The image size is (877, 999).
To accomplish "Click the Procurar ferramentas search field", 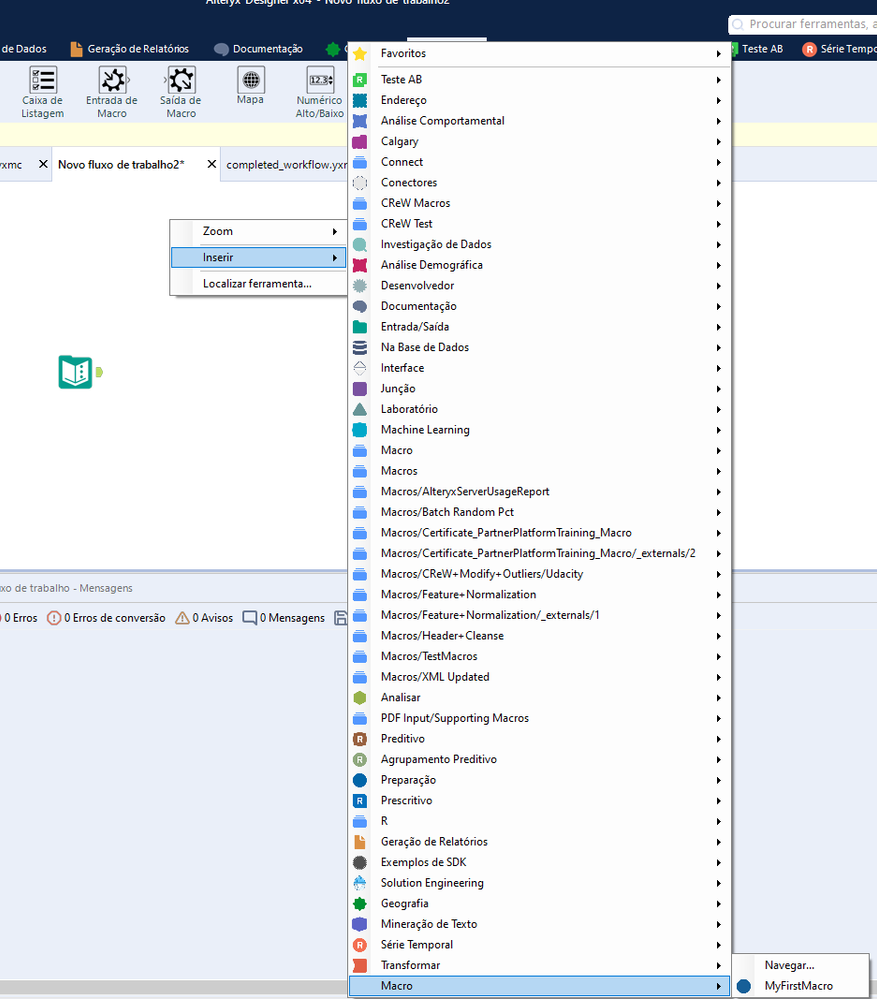I will pyautogui.click(x=804, y=24).
